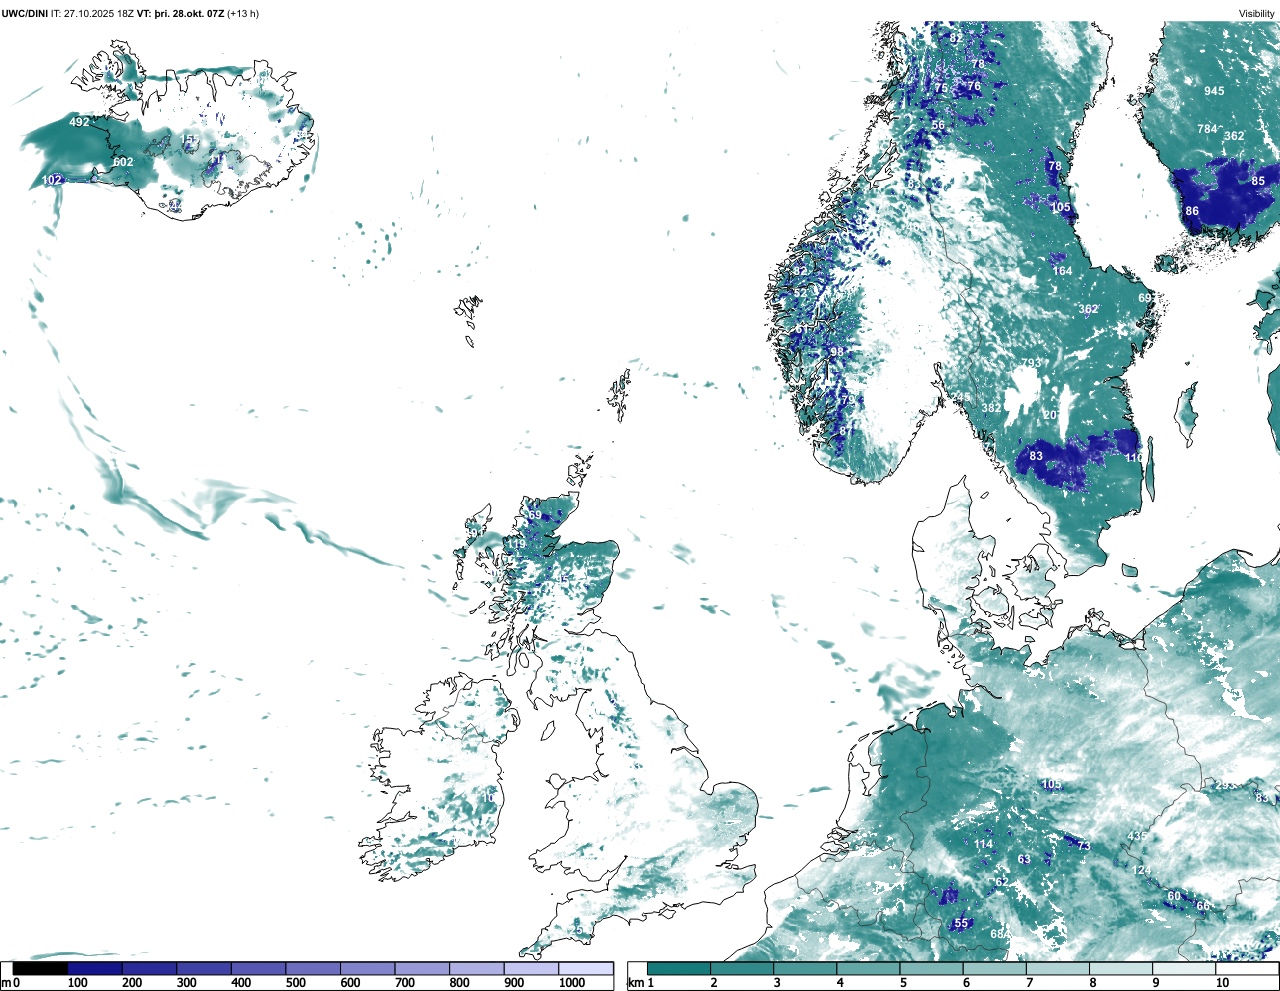Click the '119' value over Scotland
The image size is (1280, 991).
[x=516, y=544]
